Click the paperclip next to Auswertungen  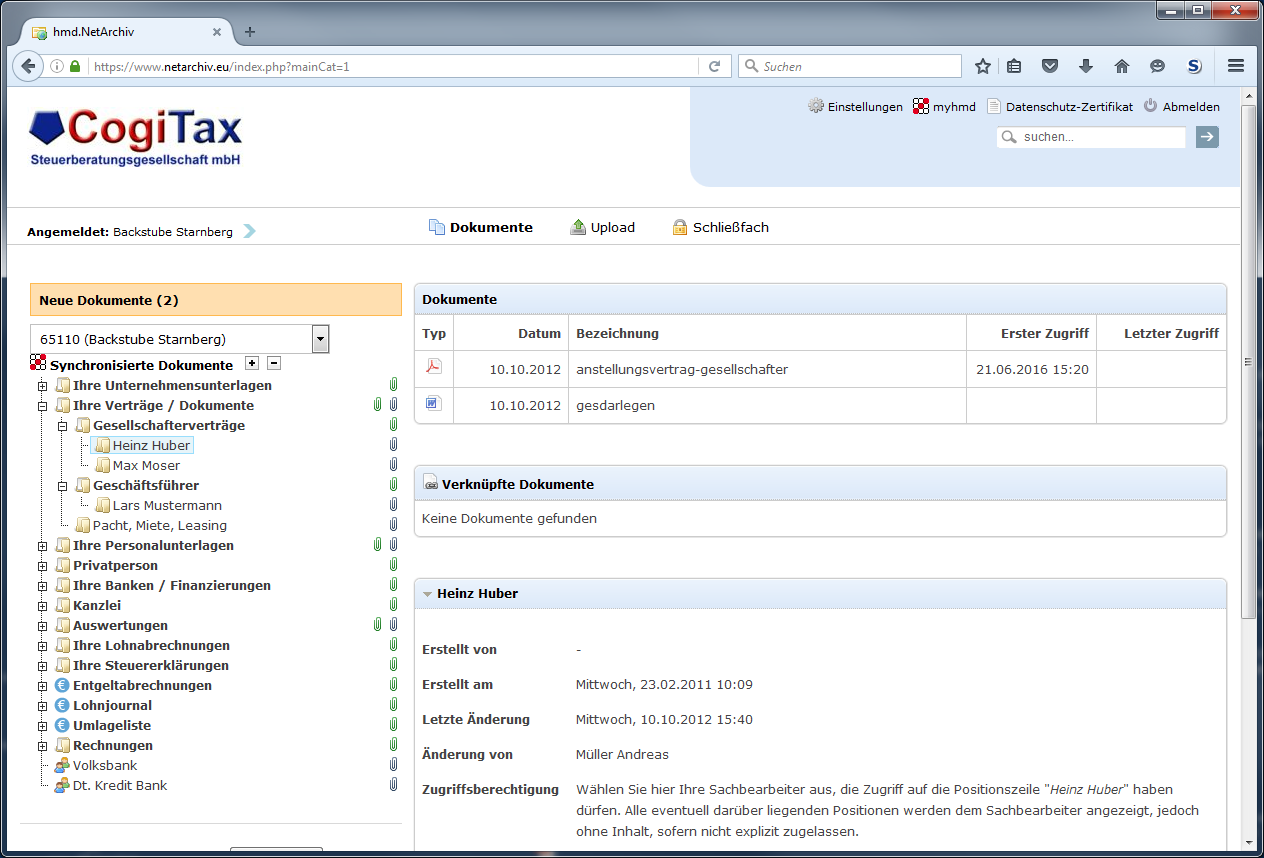(x=377, y=625)
